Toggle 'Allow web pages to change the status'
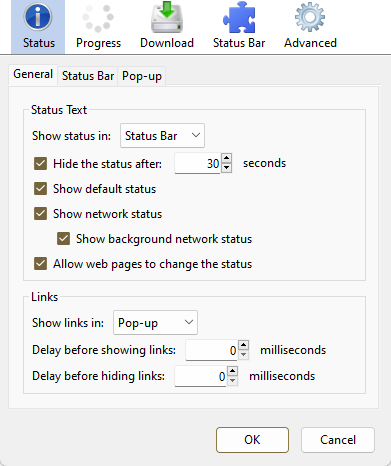 pyautogui.click(x=40, y=264)
